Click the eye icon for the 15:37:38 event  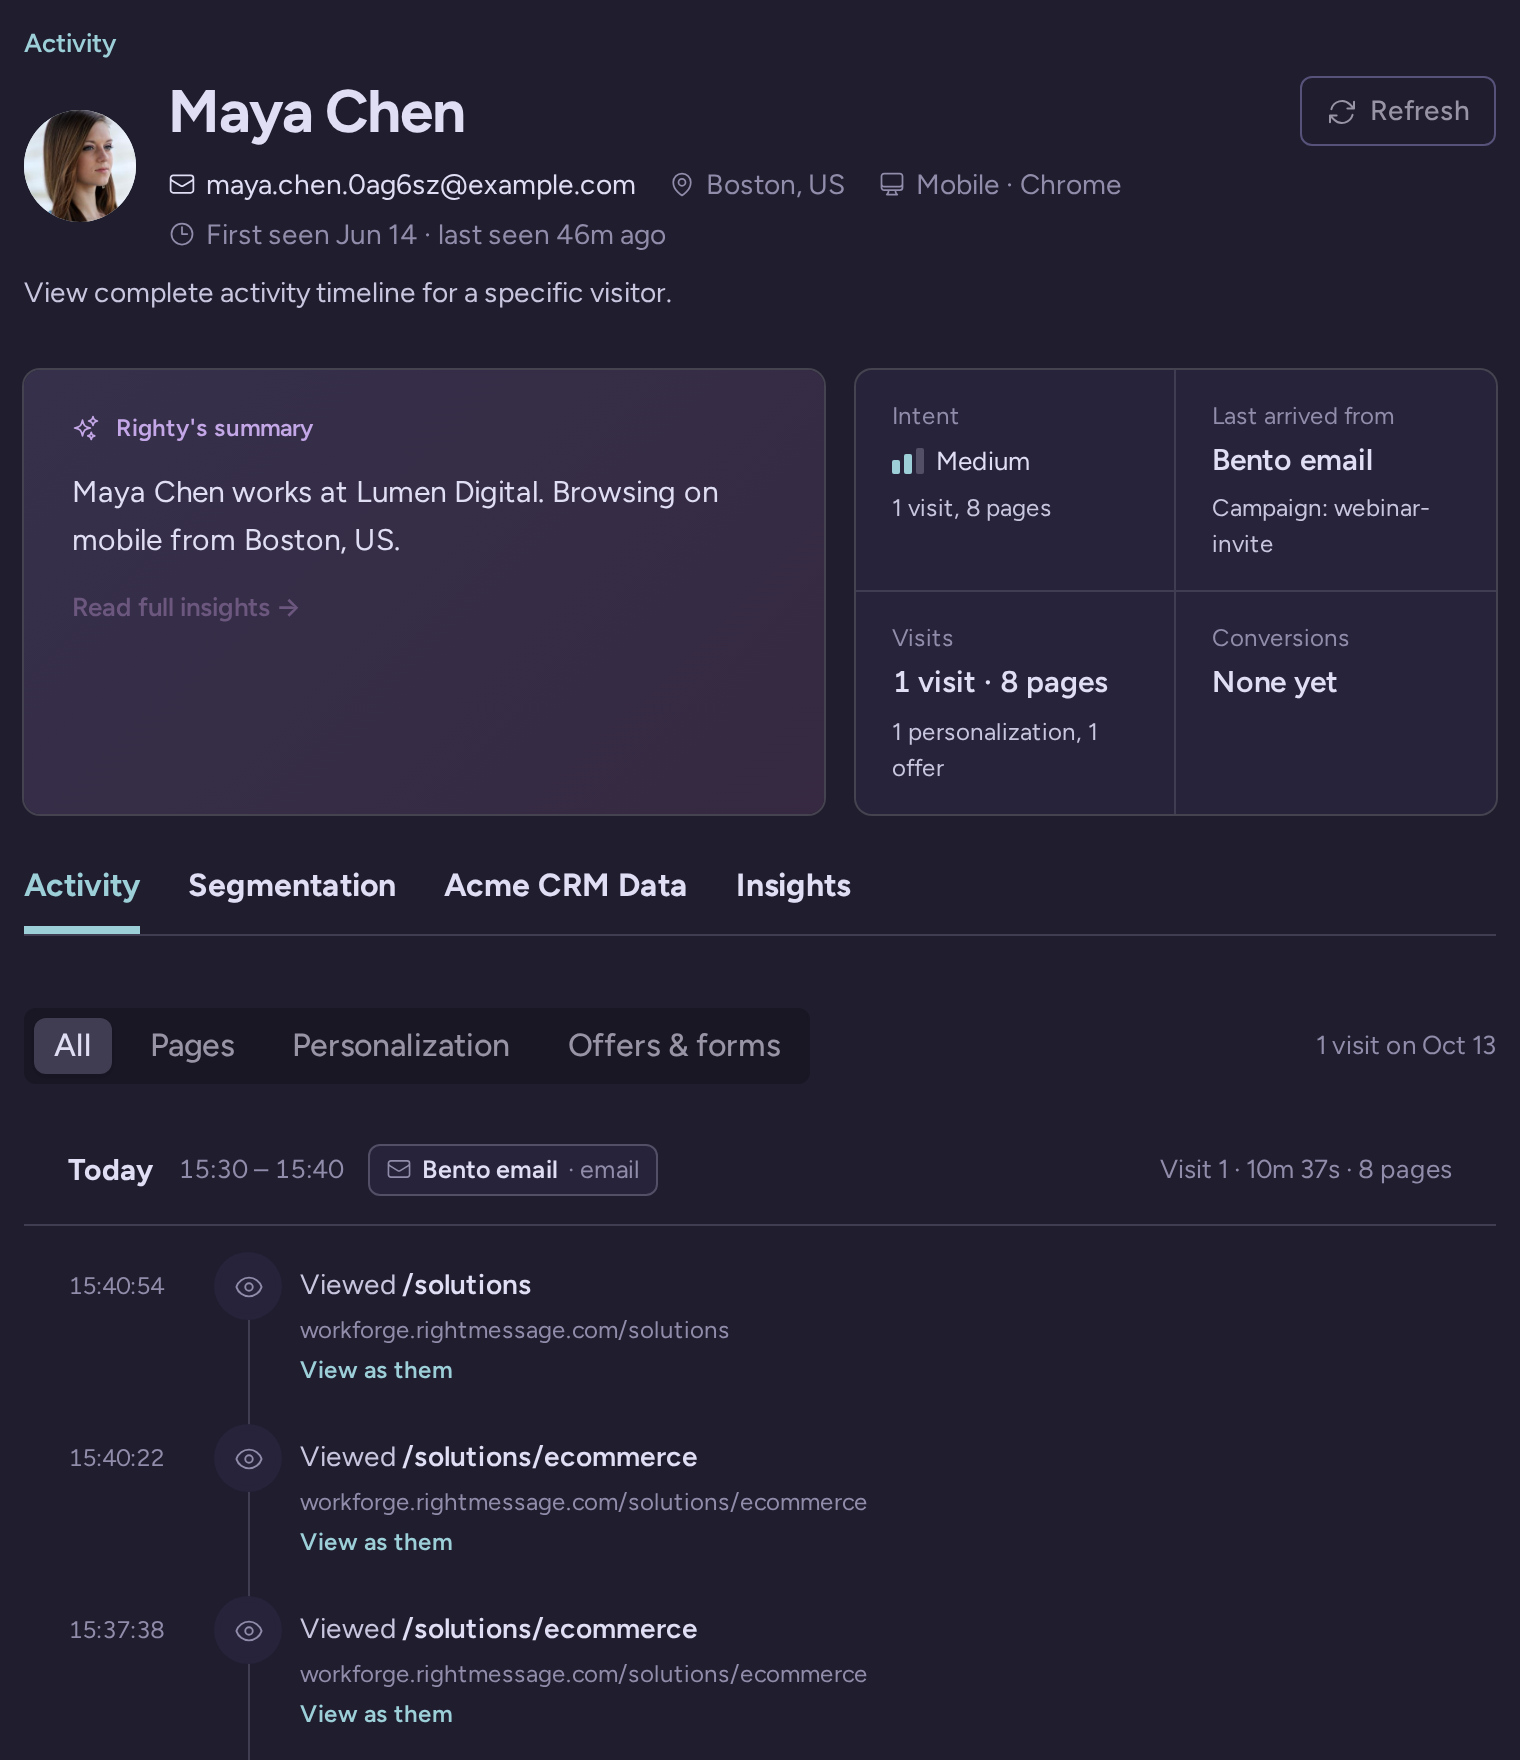coord(249,1630)
